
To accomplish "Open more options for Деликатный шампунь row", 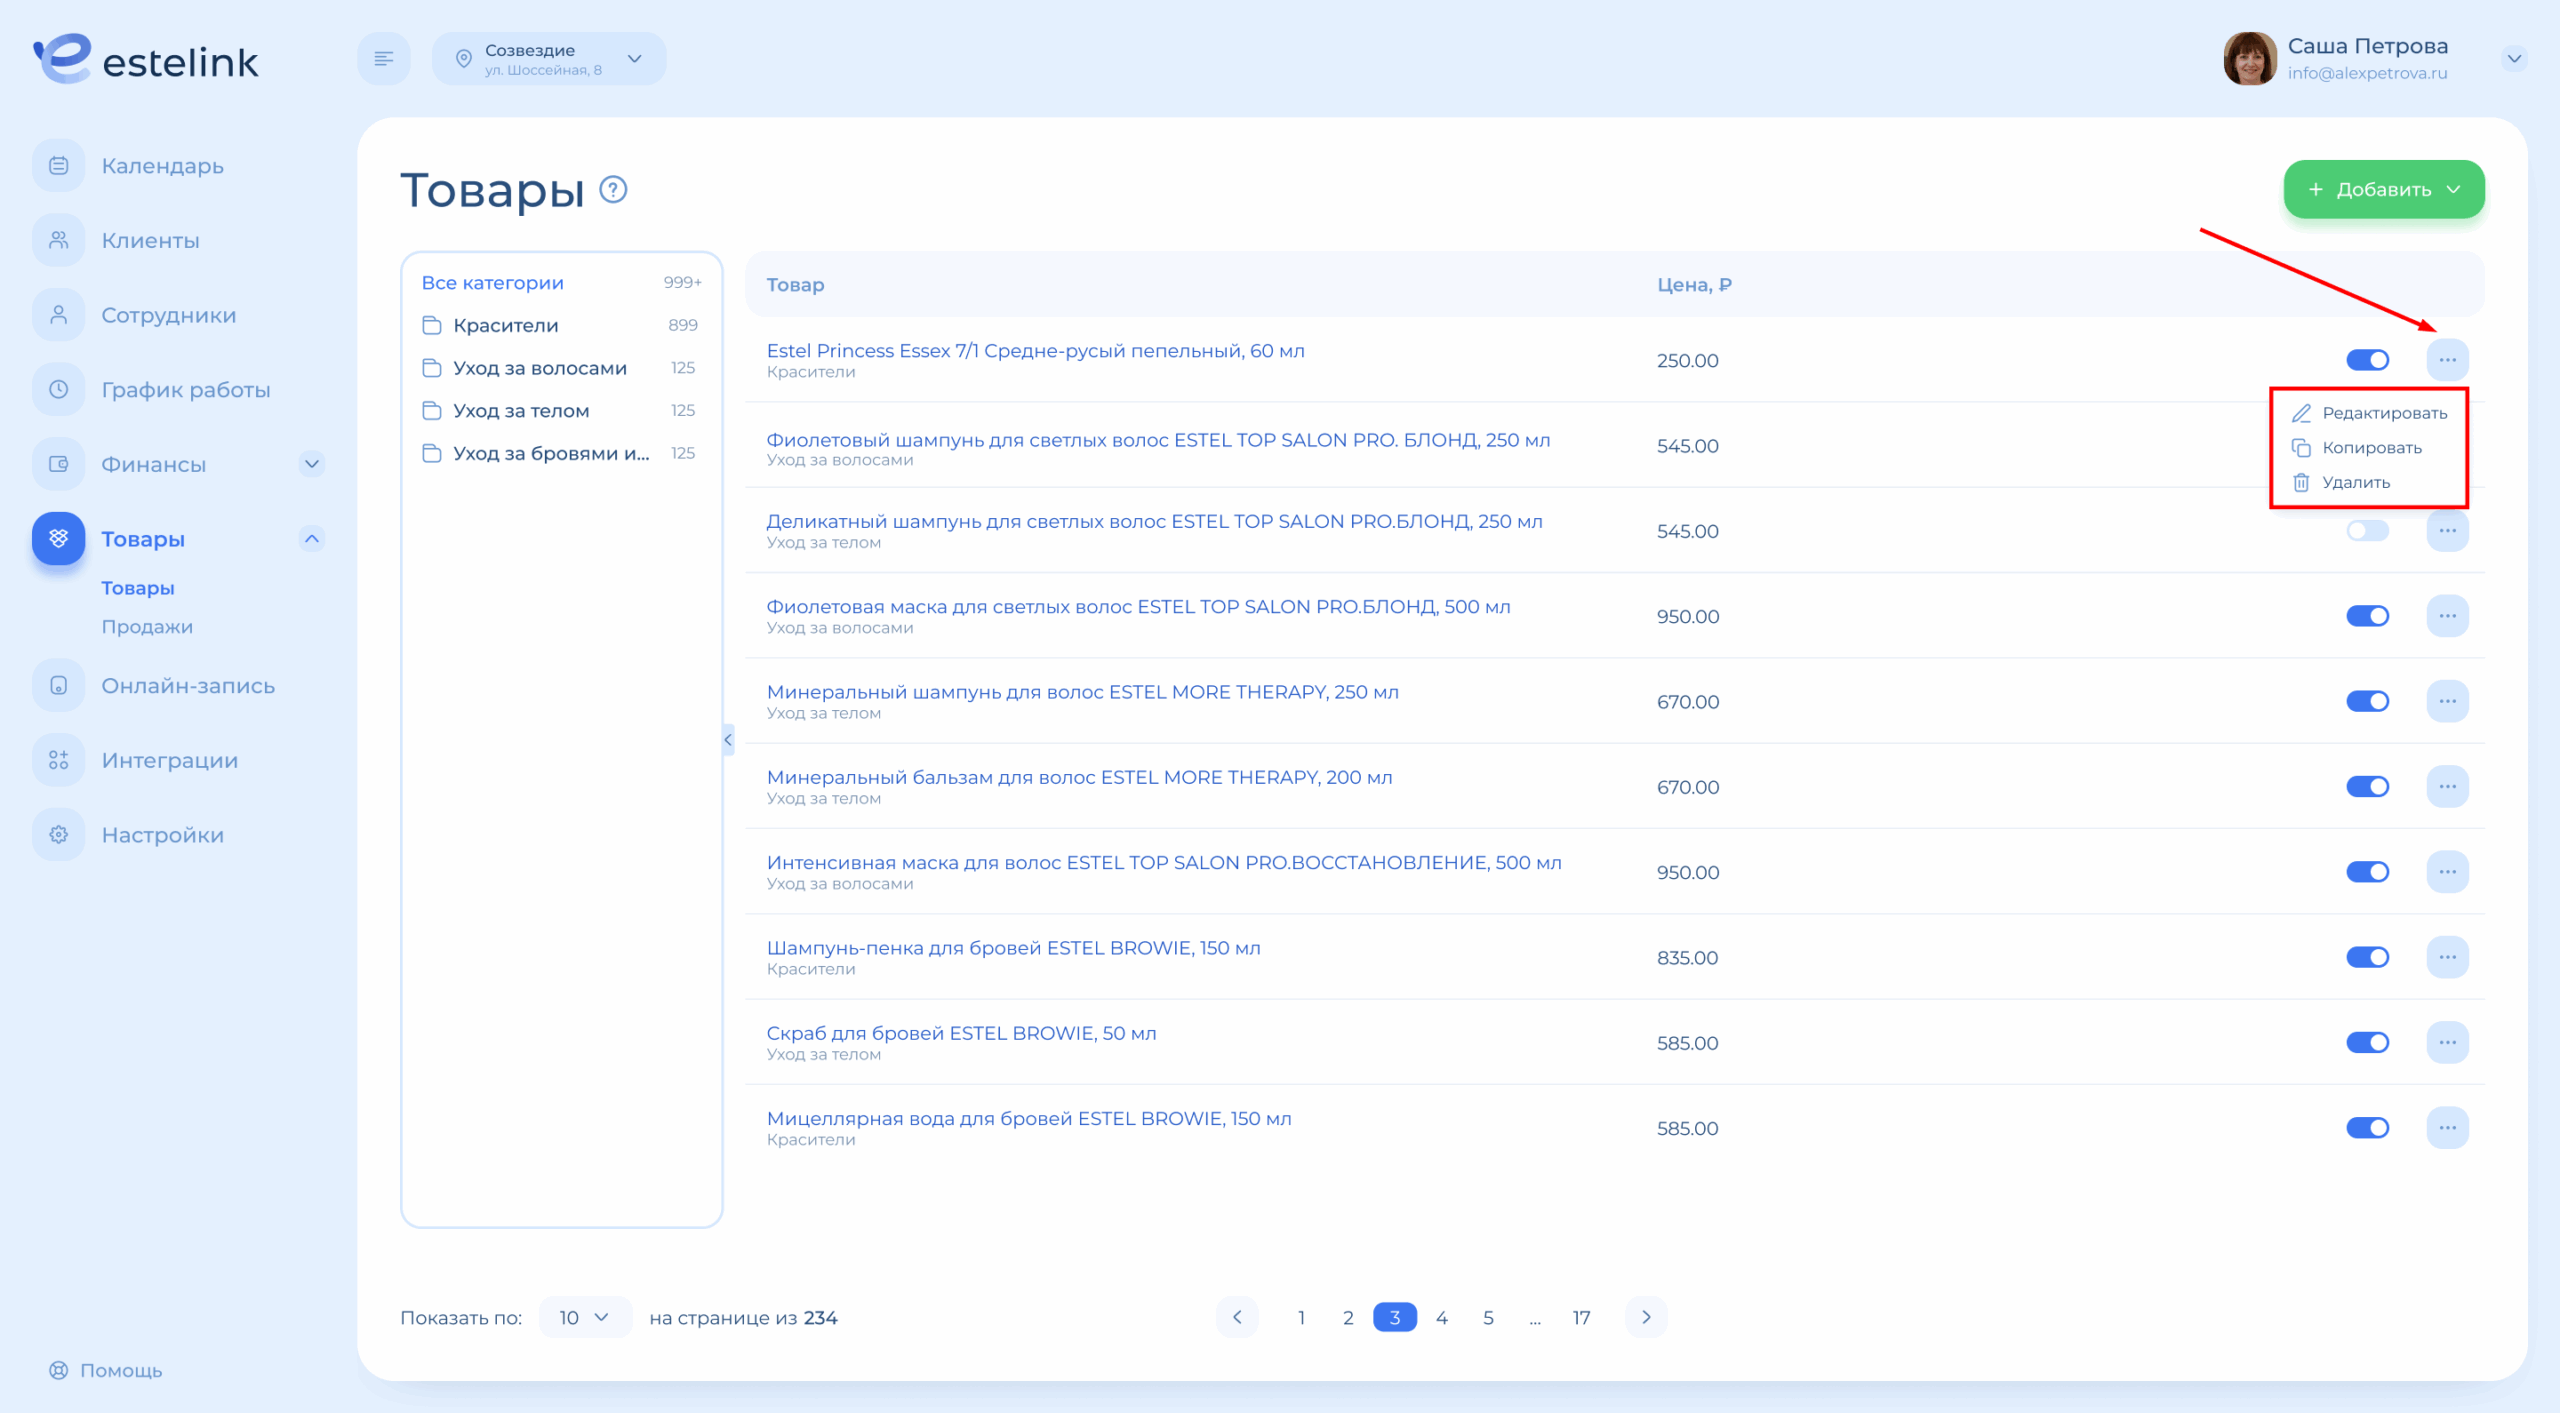I will pyautogui.click(x=2447, y=530).
